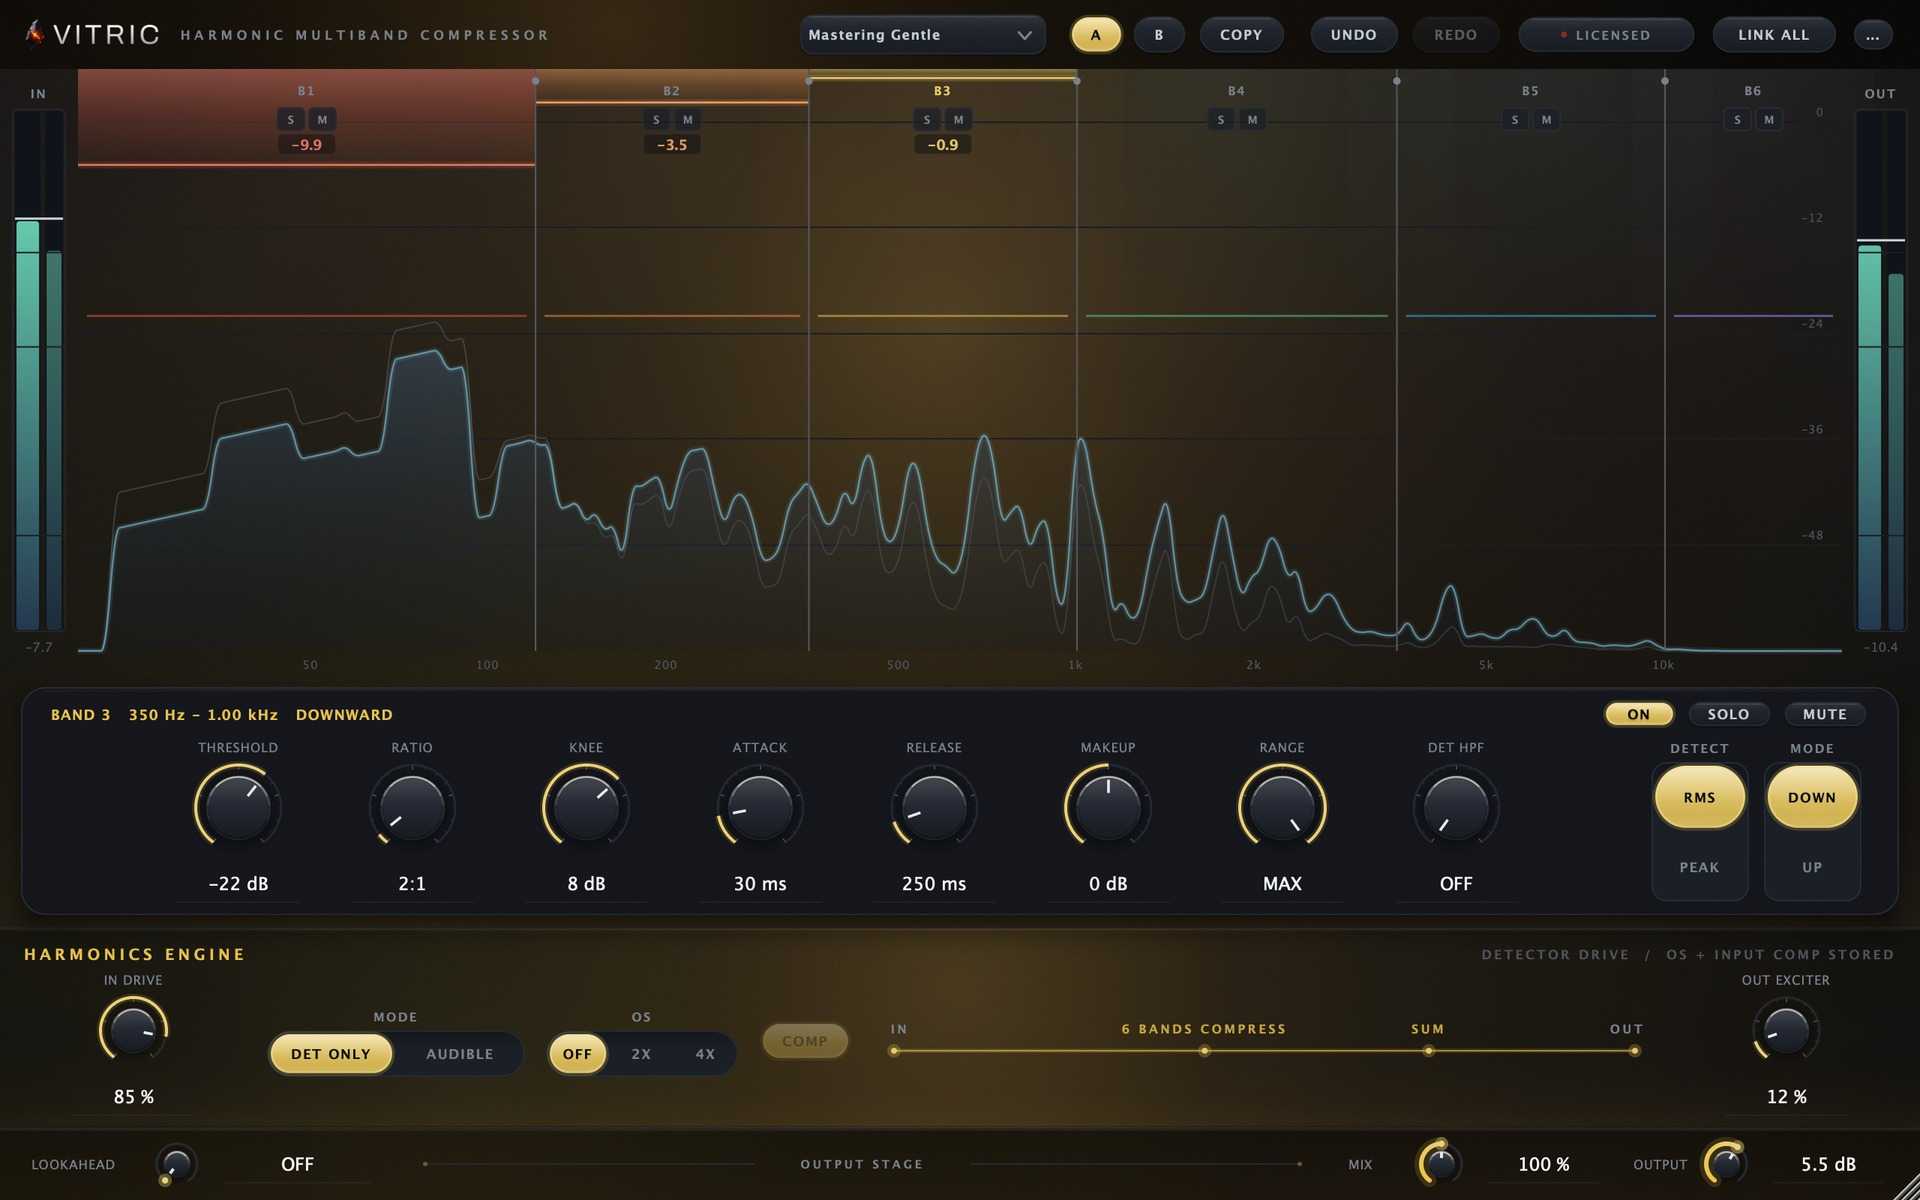Click the RANGE knob
Viewport: 1920px width, 1200px height.
click(x=1282, y=807)
